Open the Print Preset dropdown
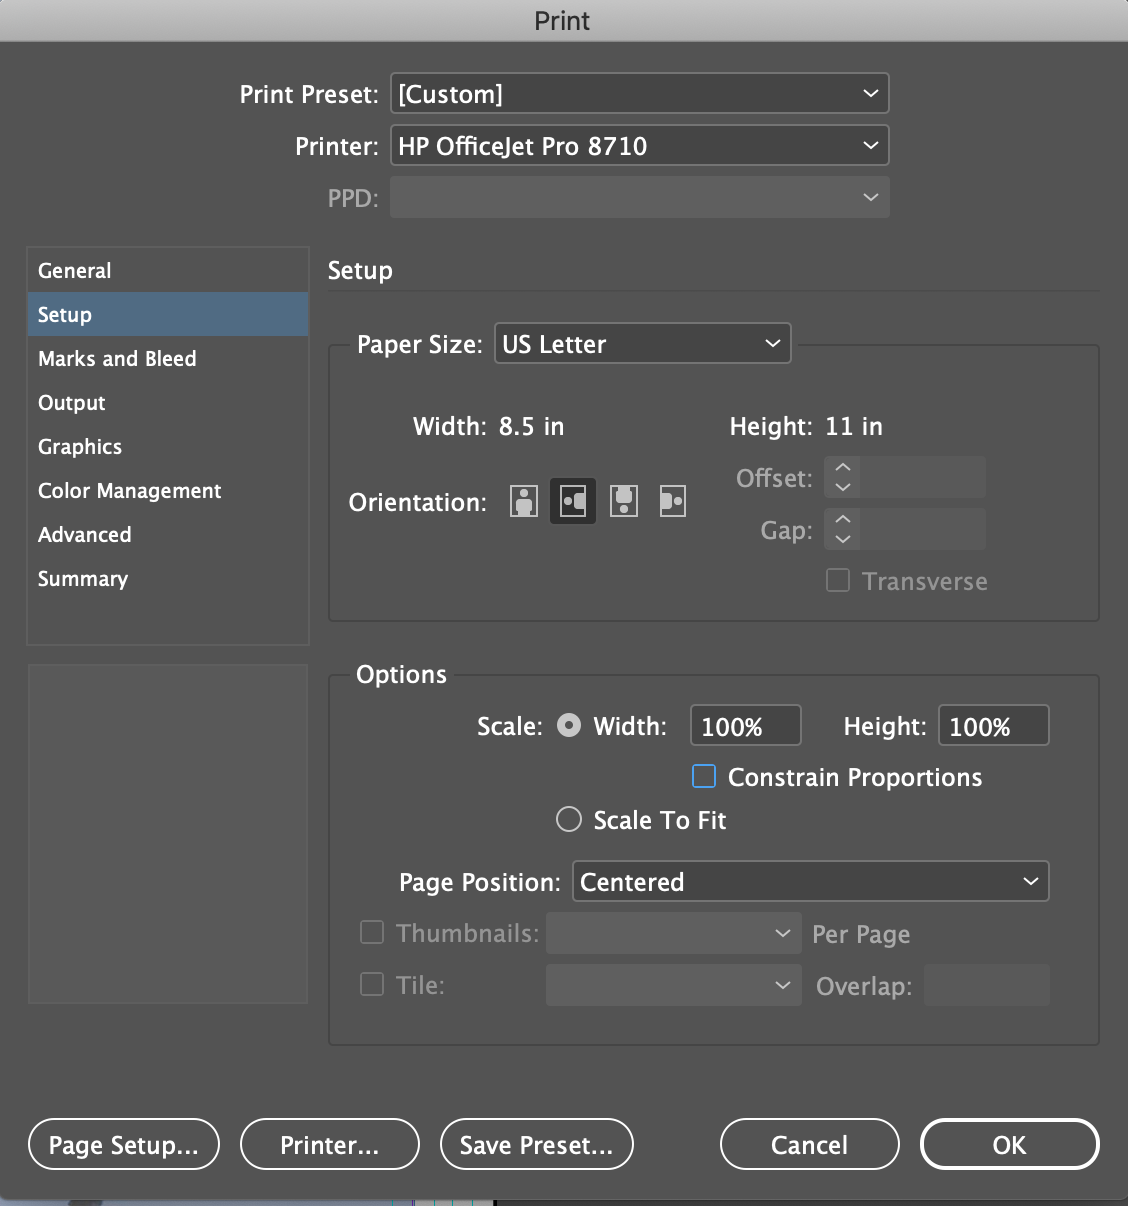This screenshot has height=1206, width=1128. pyautogui.click(x=639, y=93)
